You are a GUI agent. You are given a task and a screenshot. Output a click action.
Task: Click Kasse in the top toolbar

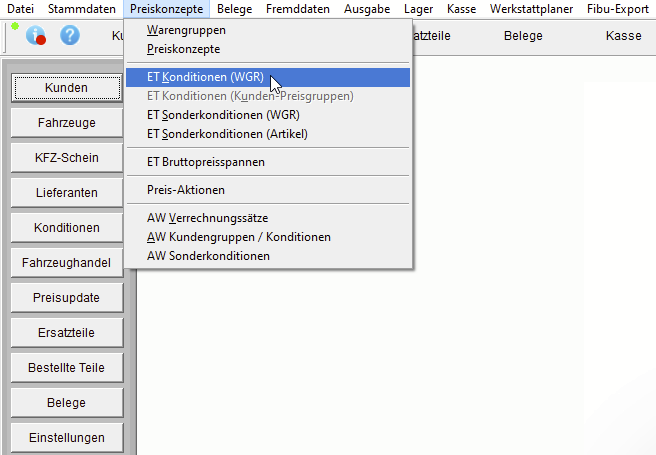click(623, 36)
